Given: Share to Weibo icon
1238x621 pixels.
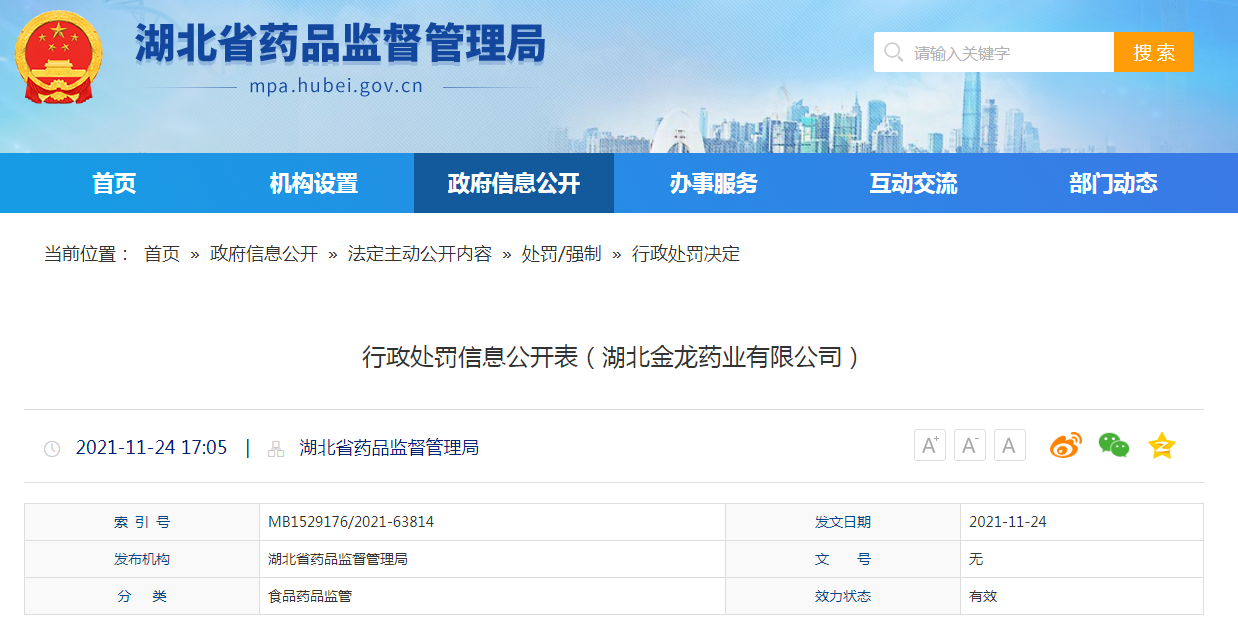Looking at the screenshot, I should click(1066, 445).
